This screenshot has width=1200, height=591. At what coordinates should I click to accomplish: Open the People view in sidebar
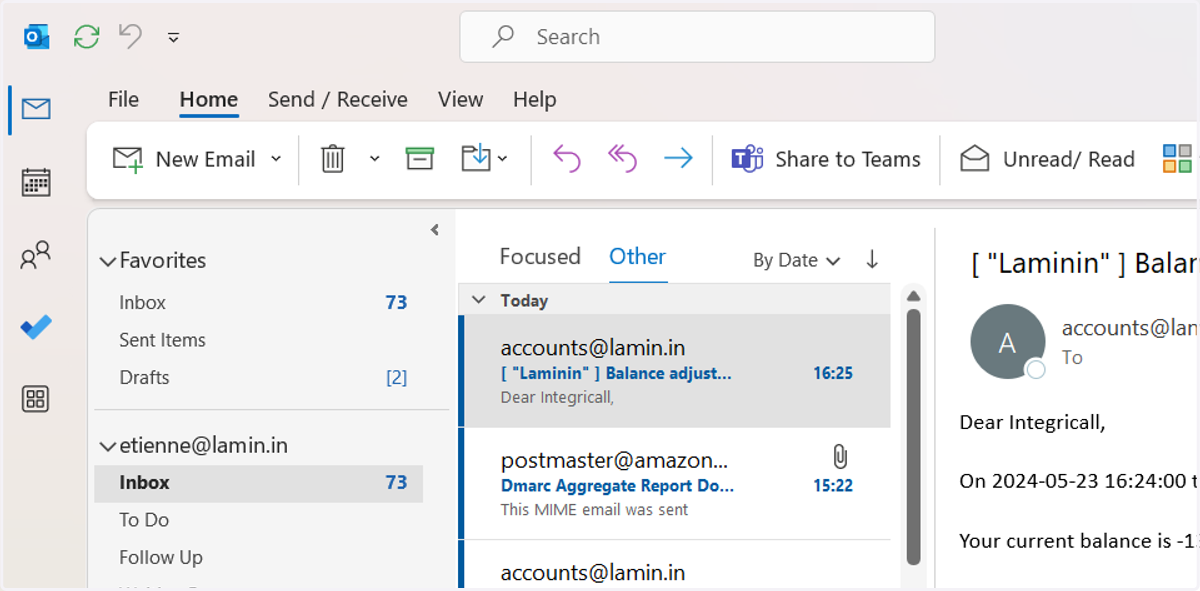point(36,255)
